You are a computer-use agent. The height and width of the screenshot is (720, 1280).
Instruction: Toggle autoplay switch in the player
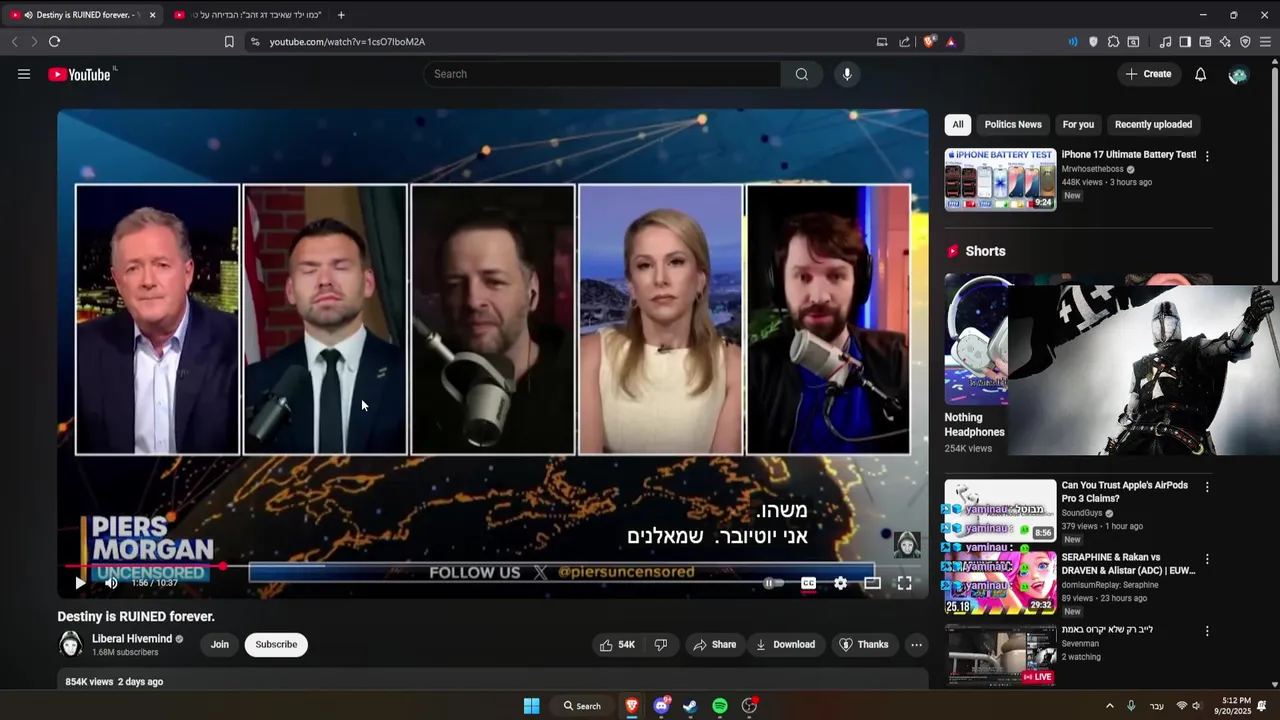pyautogui.click(x=773, y=583)
